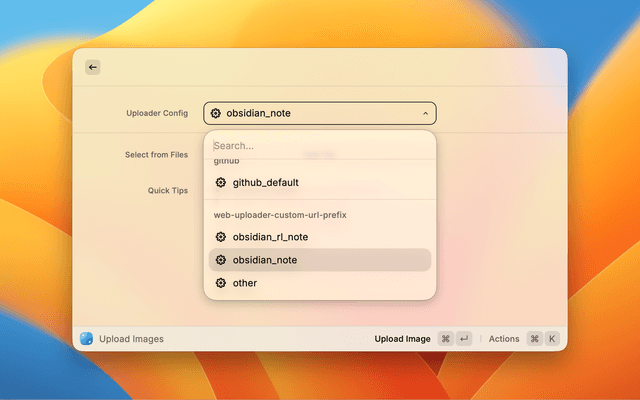Open the Actions panel
This screenshot has width=640, height=400.
coord(504,339)
